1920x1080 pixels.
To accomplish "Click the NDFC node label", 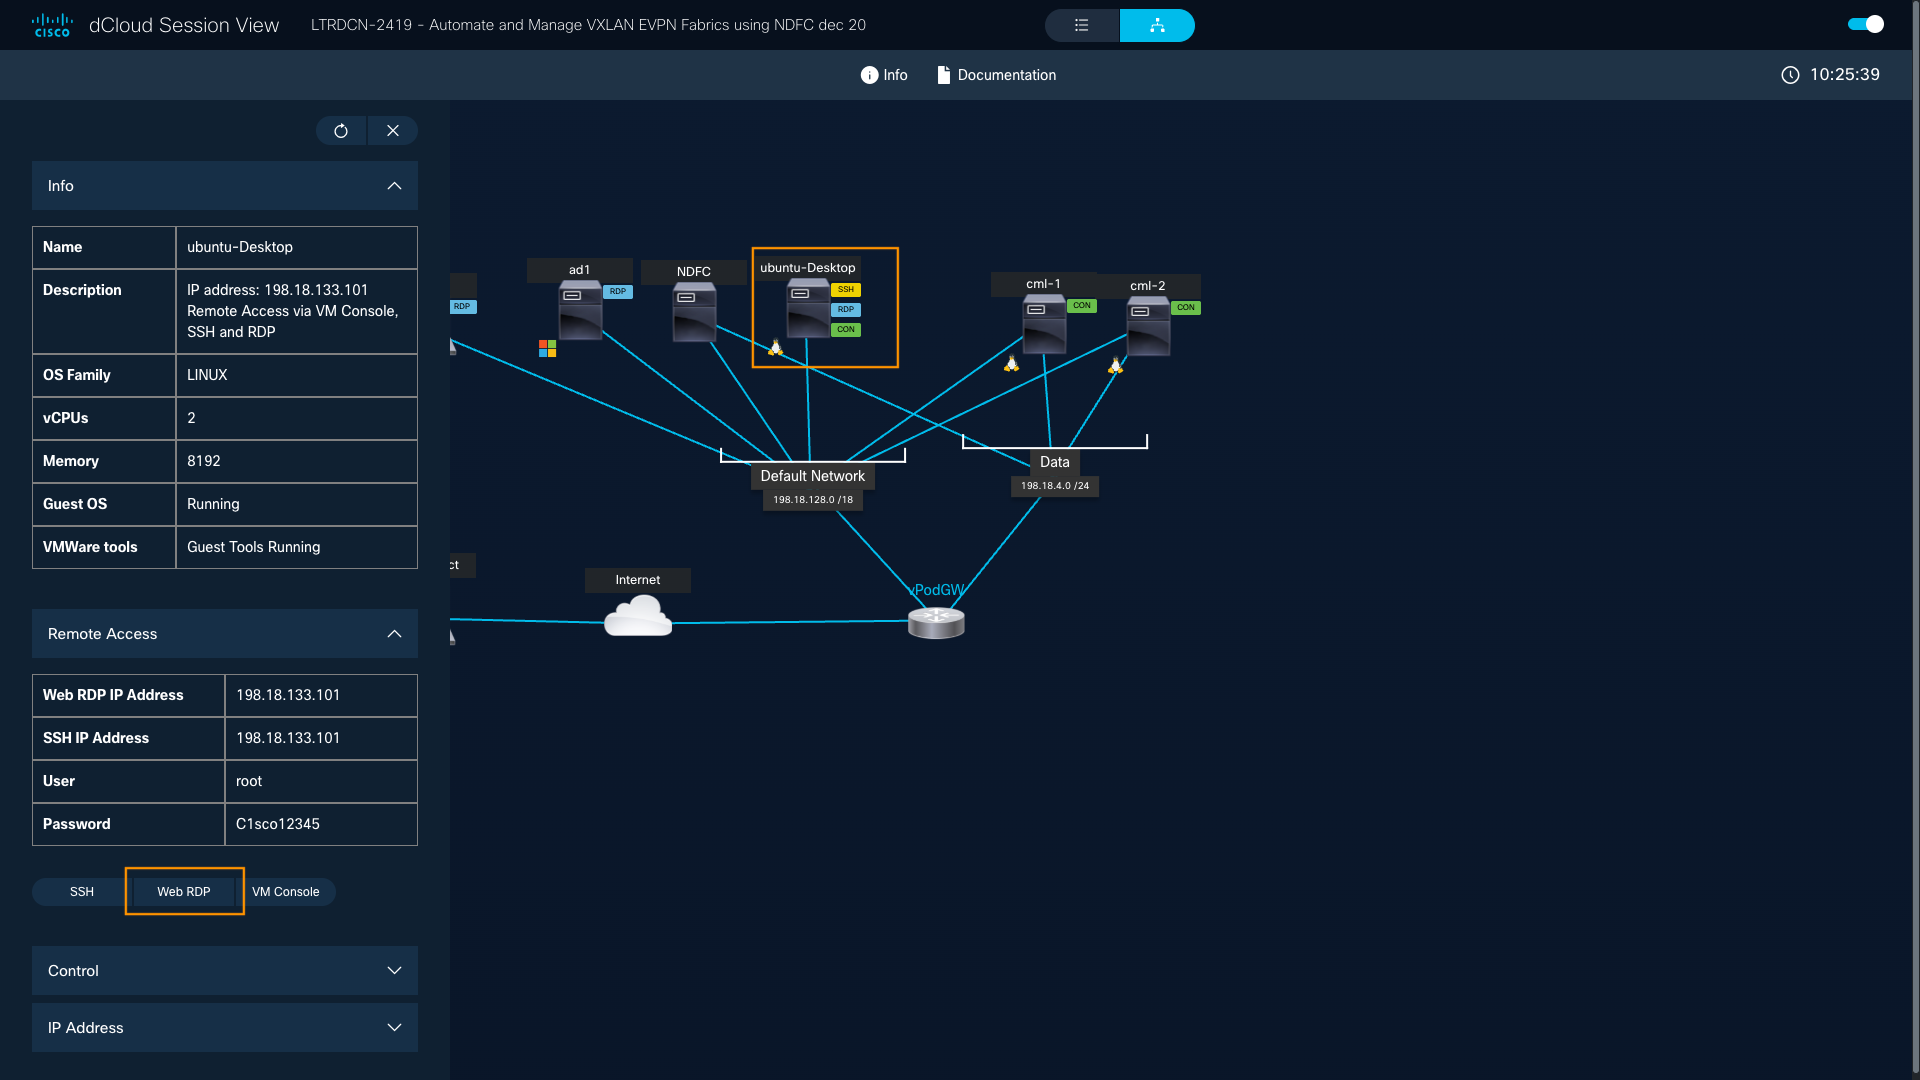I will (694, 272).
